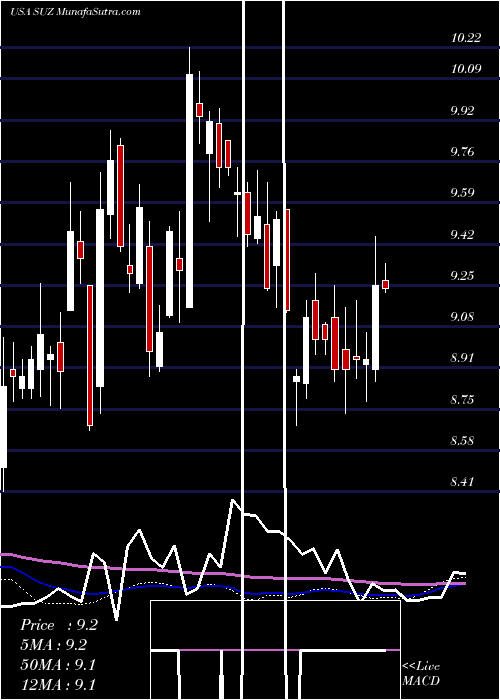Image resolution: width=500 pixels, height=700 pixels.
Task: Click the 9.76 price axis label
Action: click(x=462, y=152)
